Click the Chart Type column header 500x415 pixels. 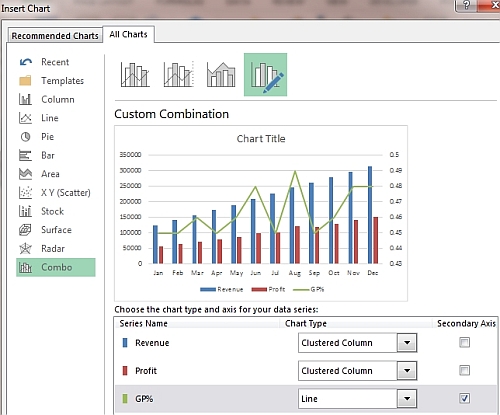306,323
